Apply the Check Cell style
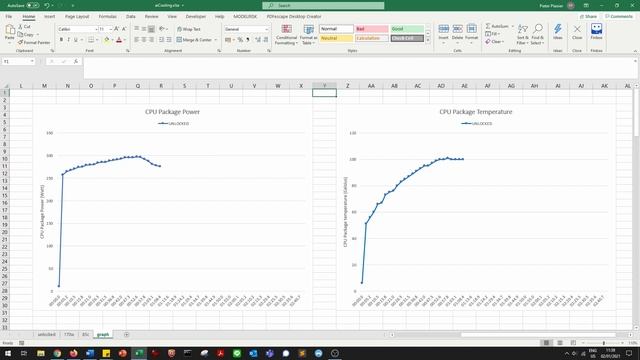 point(407,38)
